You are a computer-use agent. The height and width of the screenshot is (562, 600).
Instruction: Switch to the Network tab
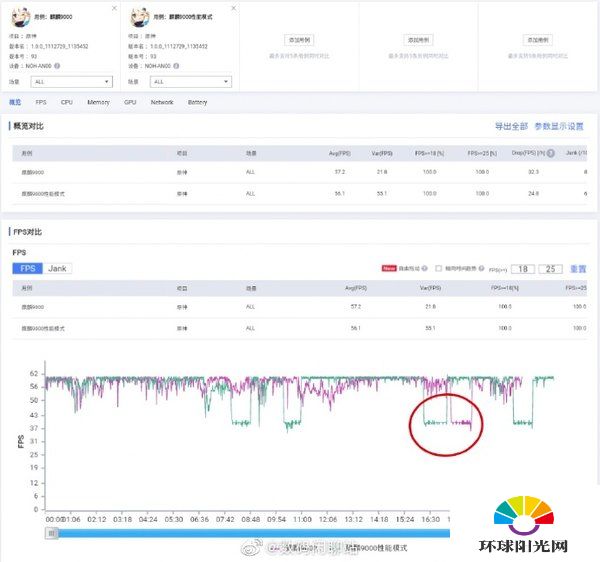click(162, 102)
